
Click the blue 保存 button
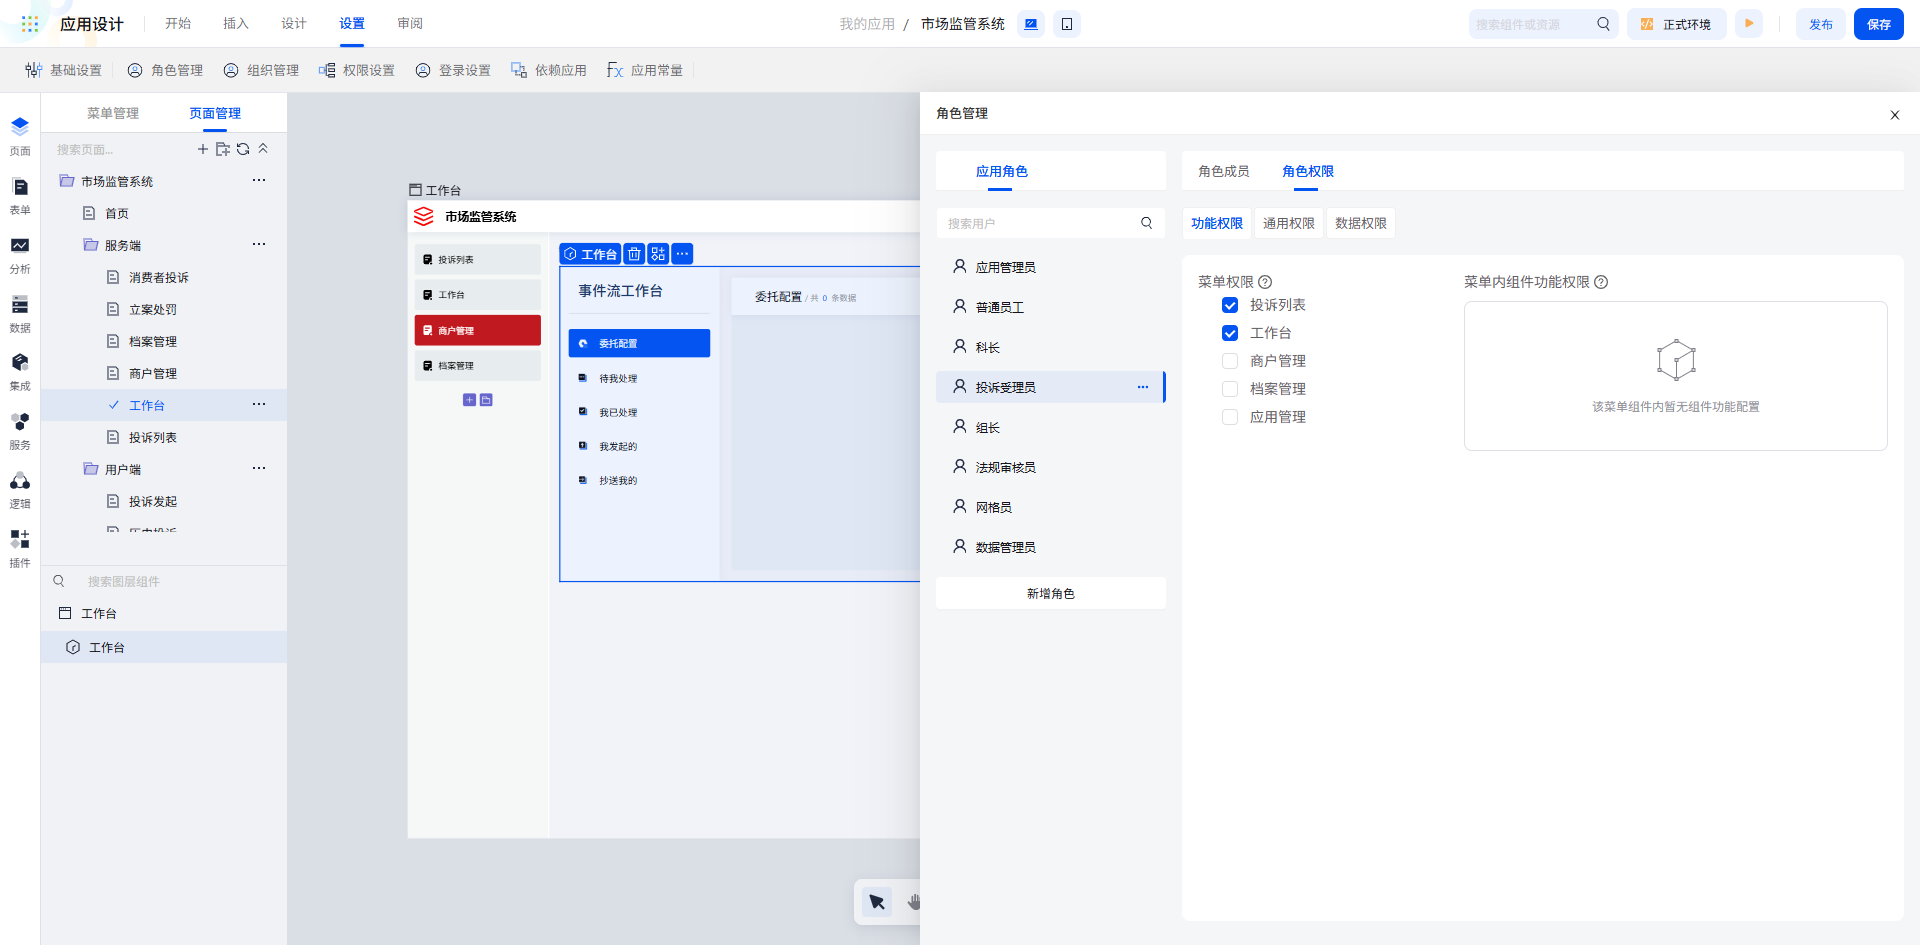coord(1878,24)
